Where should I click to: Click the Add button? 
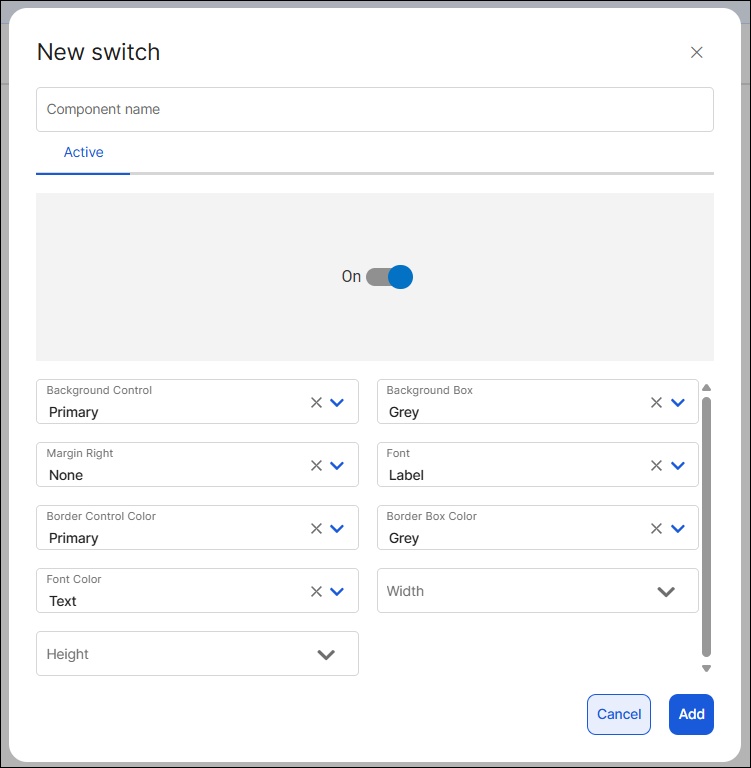coord(691,714)
